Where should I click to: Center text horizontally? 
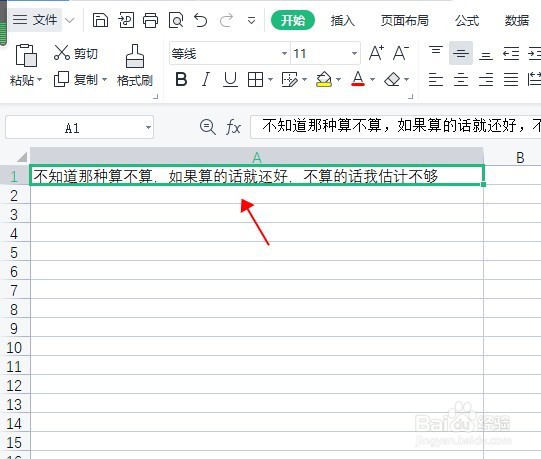click(461, 80)
